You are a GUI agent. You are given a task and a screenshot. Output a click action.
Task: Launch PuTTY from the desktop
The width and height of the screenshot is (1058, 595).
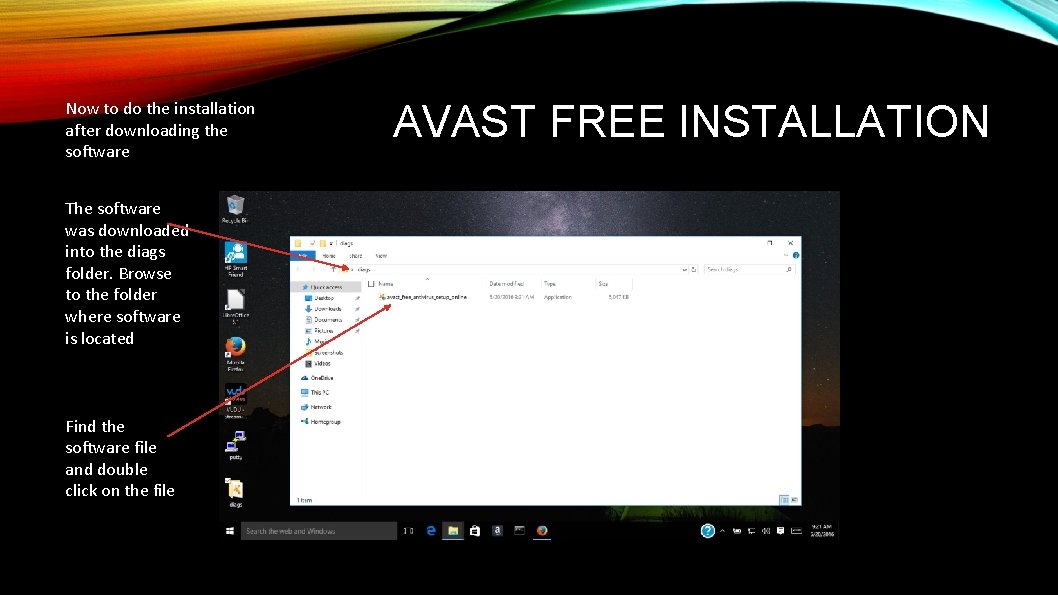click(x=237, y=443)
